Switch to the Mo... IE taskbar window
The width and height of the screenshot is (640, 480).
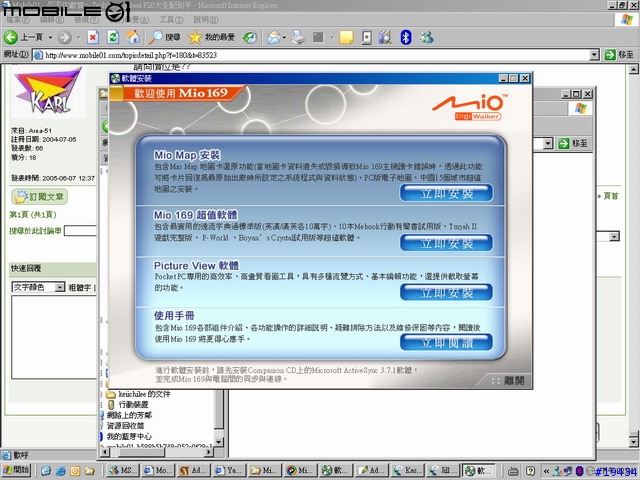coord(158,470)
